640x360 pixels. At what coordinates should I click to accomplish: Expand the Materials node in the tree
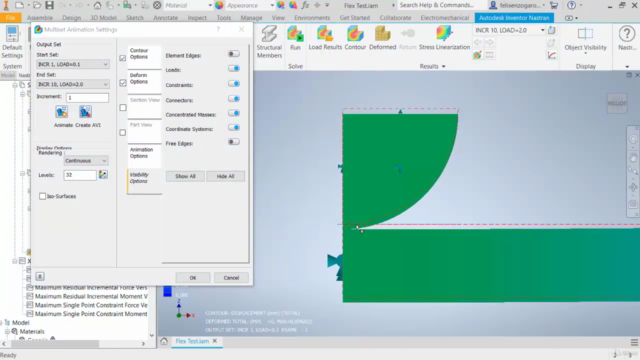pyautogui.click(x=7, y=331)
